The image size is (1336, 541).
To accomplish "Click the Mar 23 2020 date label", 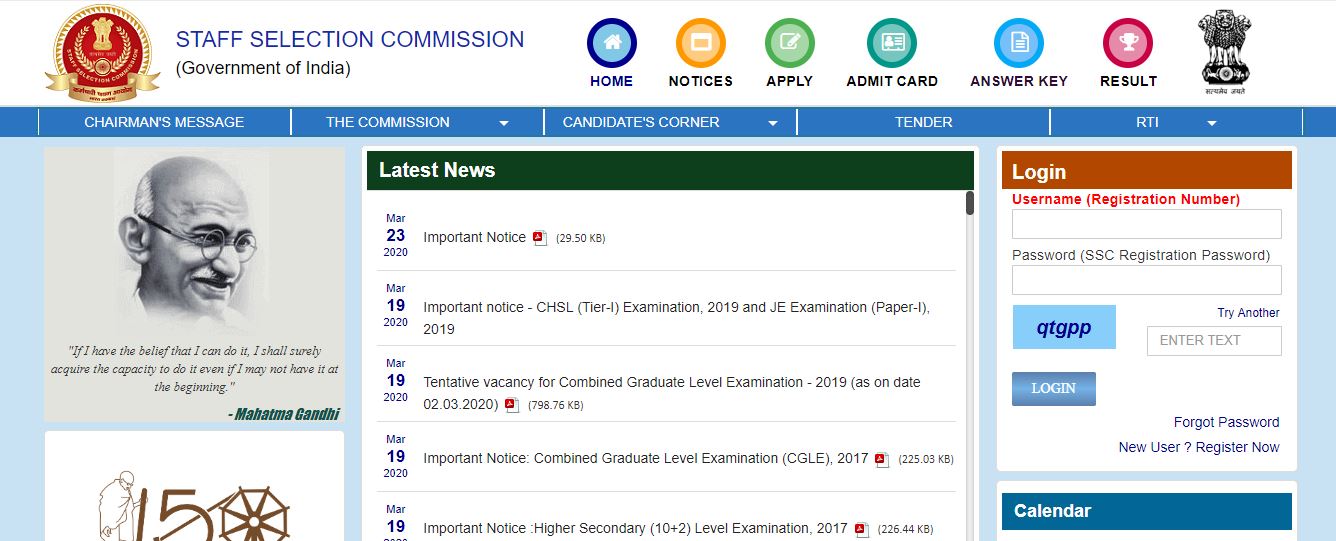I will (396, 235).
